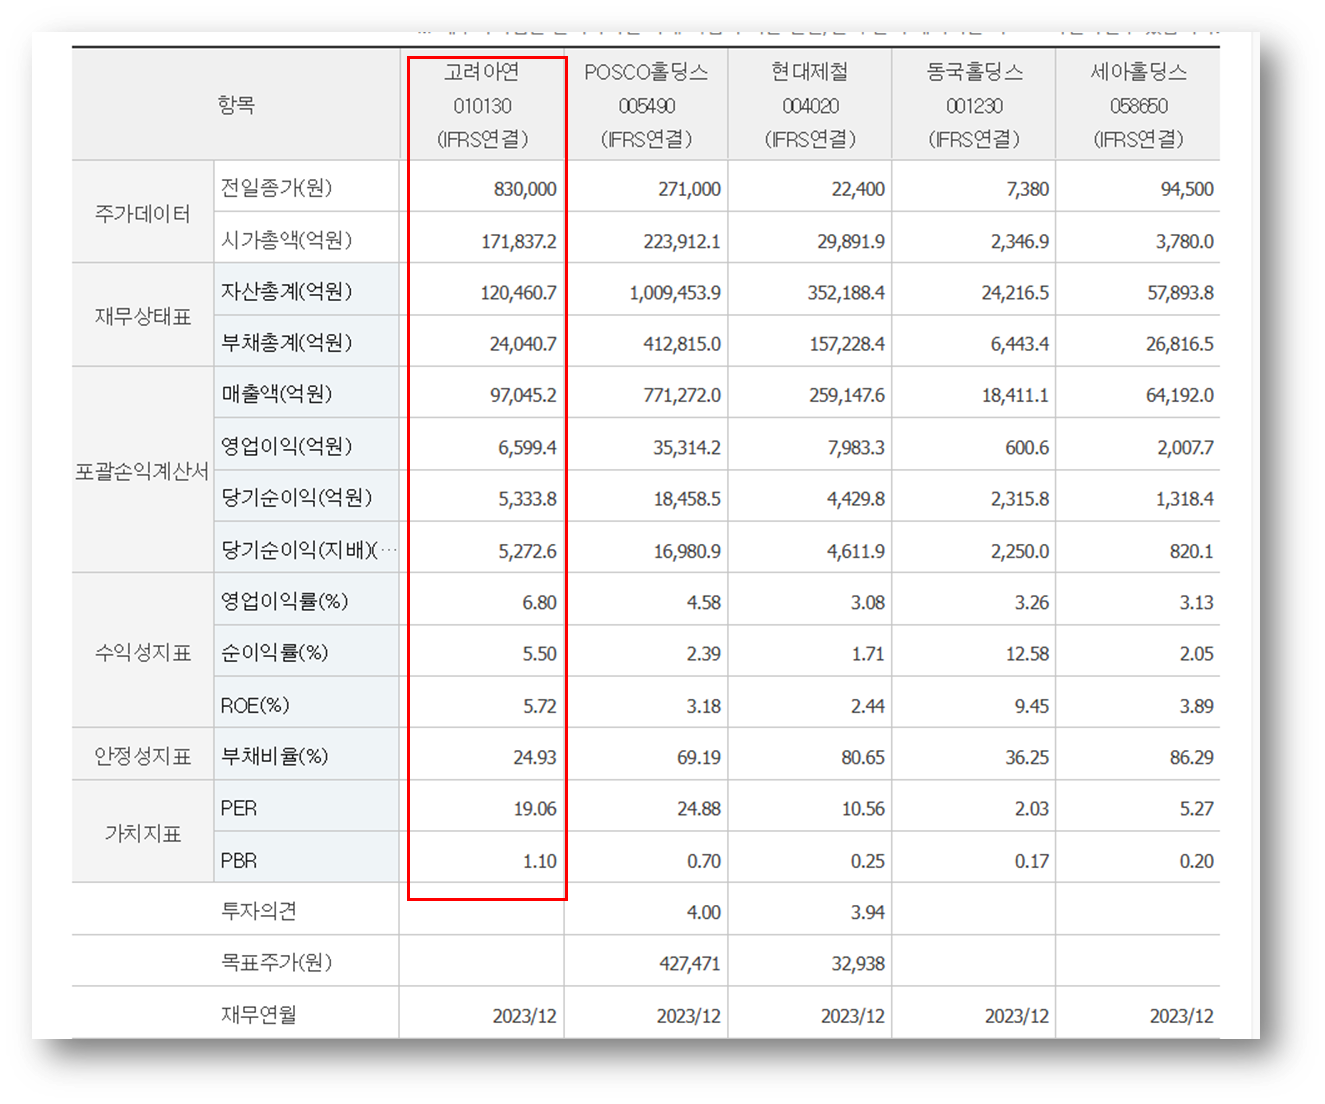Click the 자산총계(억원) row label
Screen dimensions: 1325x1104
tap(286, 291)
